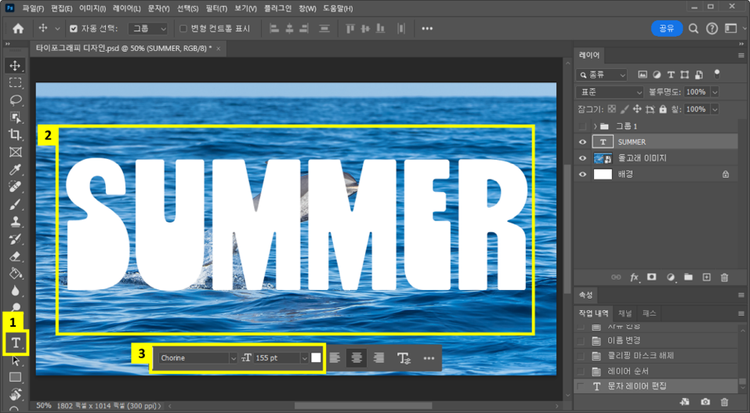
Task: Open the 이미지(I) menu
Action: coord(92,9)
